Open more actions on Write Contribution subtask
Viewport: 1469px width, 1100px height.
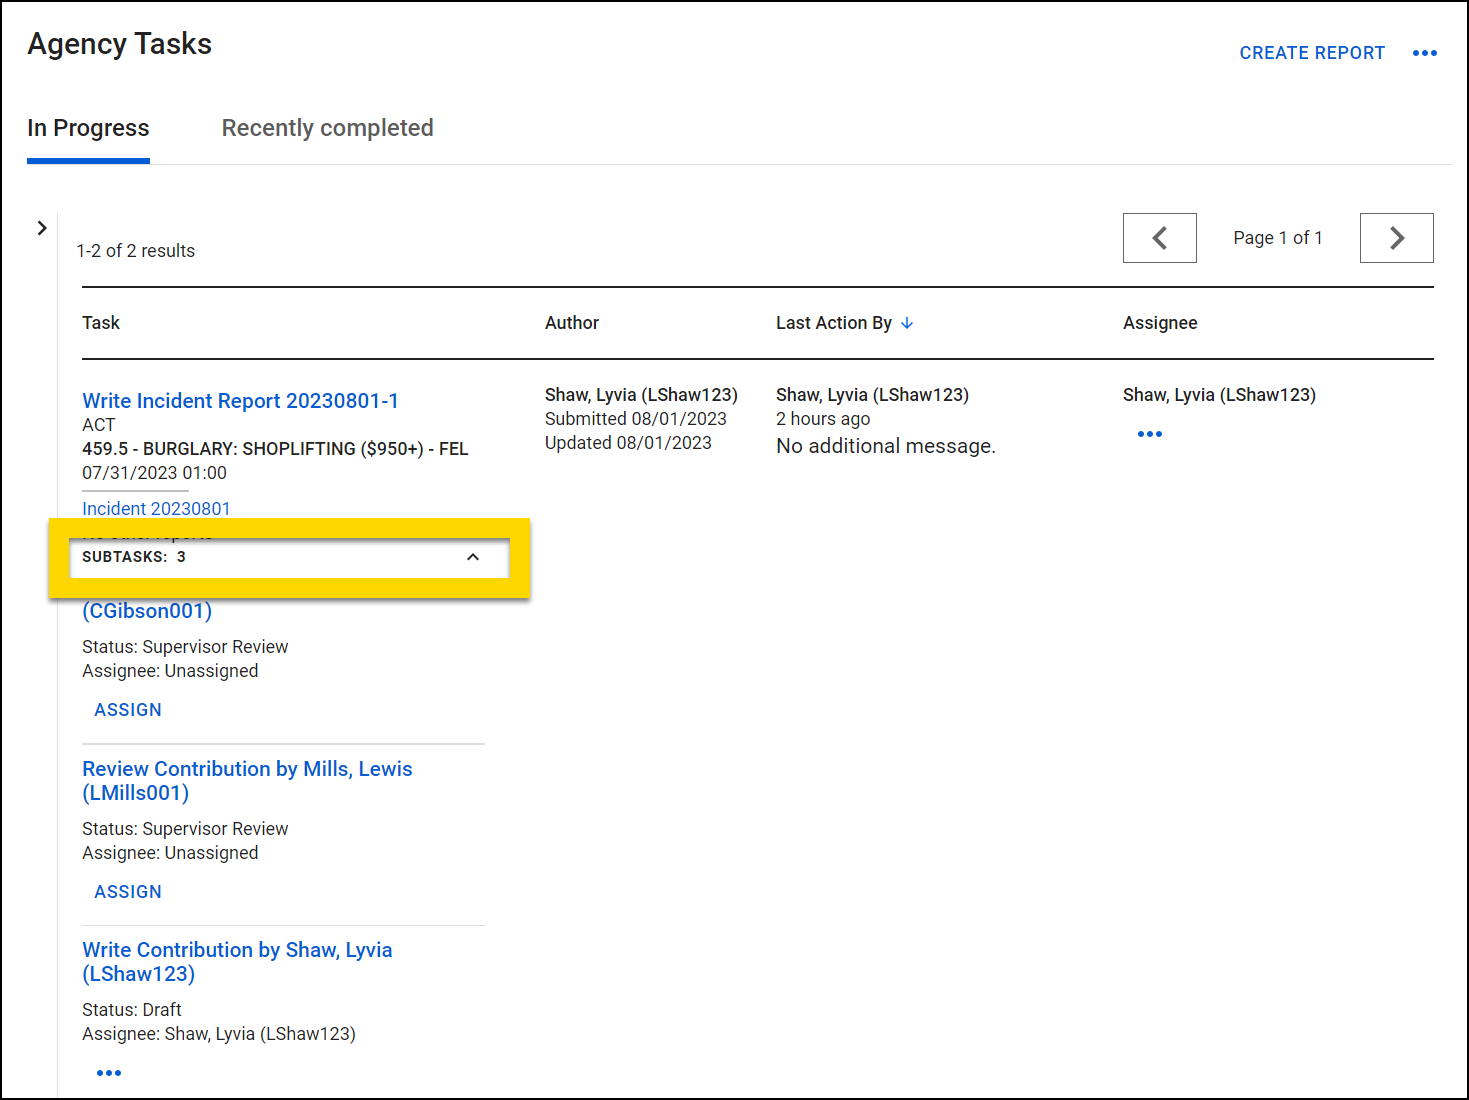(x=108, y=1072)
